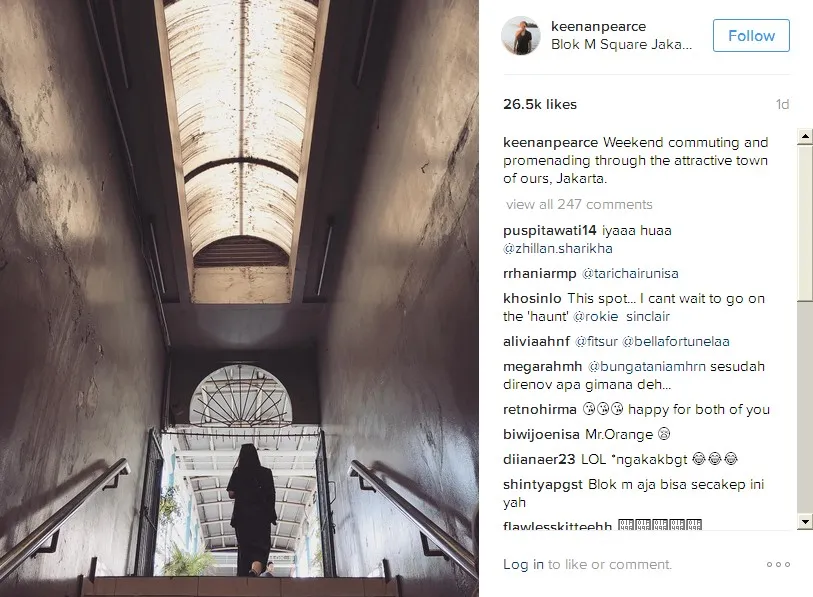Viewport: 813px width, 597px height.
Task: Open the @bungataniamhrn mention link
Action: click(x=647, y=366)
